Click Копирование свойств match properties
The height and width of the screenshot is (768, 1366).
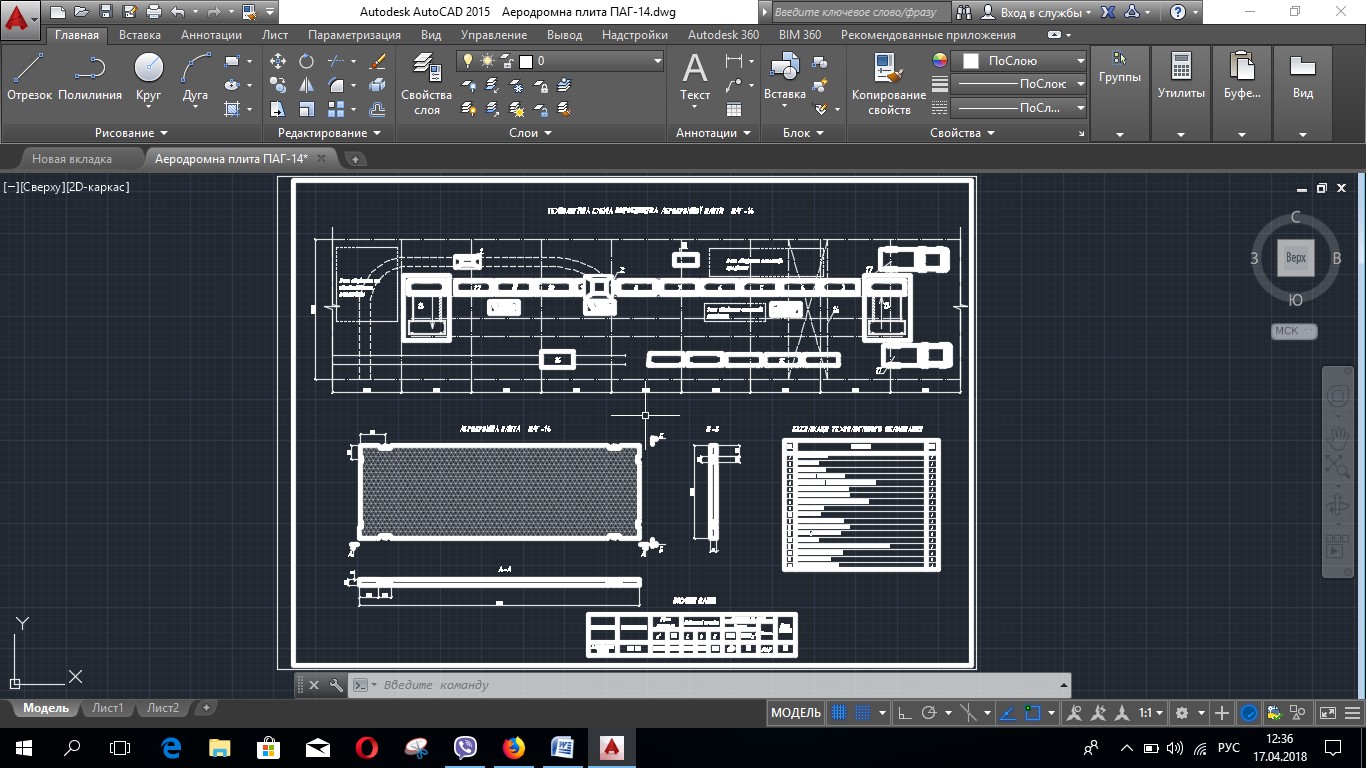[889, 84]
